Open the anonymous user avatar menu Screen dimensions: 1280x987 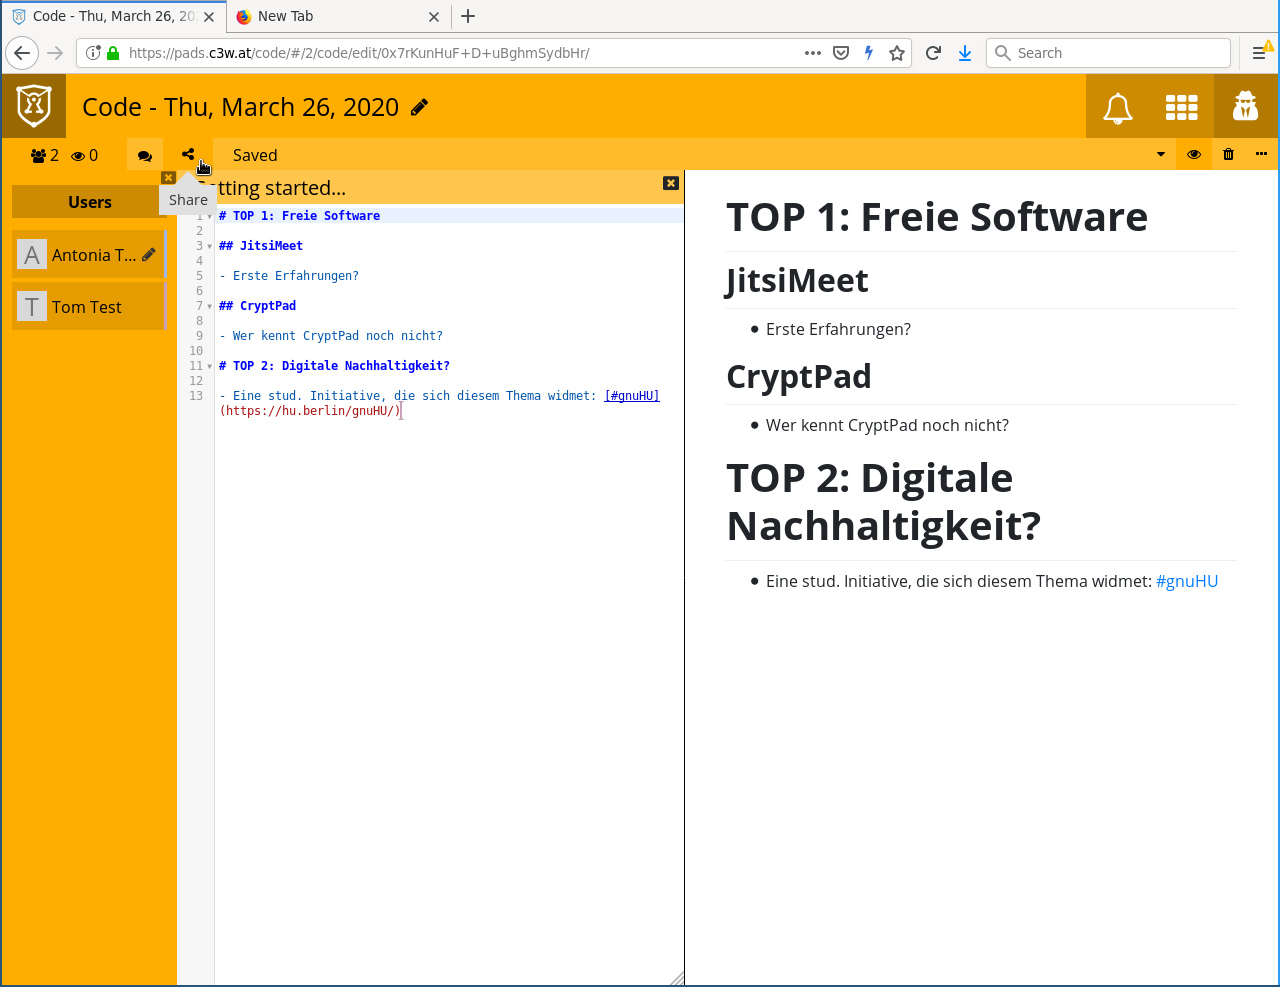pyautogui.click(x=1245, y=105)
